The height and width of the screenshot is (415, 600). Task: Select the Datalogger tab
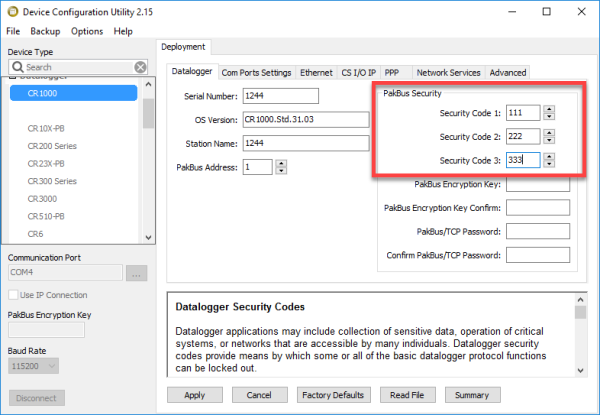coord(192,72)
